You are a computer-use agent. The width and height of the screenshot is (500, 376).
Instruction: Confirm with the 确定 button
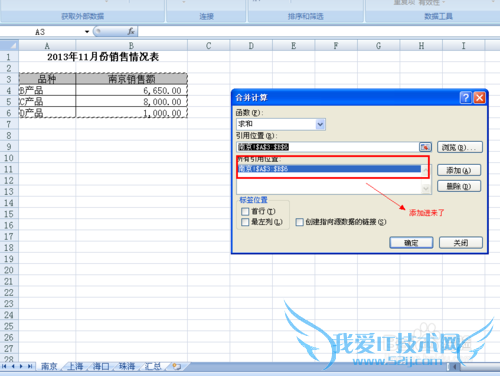coord(411,243)
